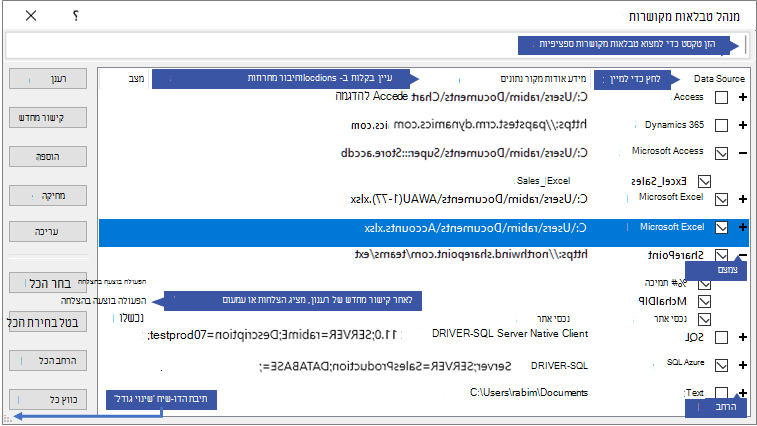Uncheck the נכסי אחר table checkbox
This screenshot has height=426, width=757.
pyautogui.click(x=704, y=319)
